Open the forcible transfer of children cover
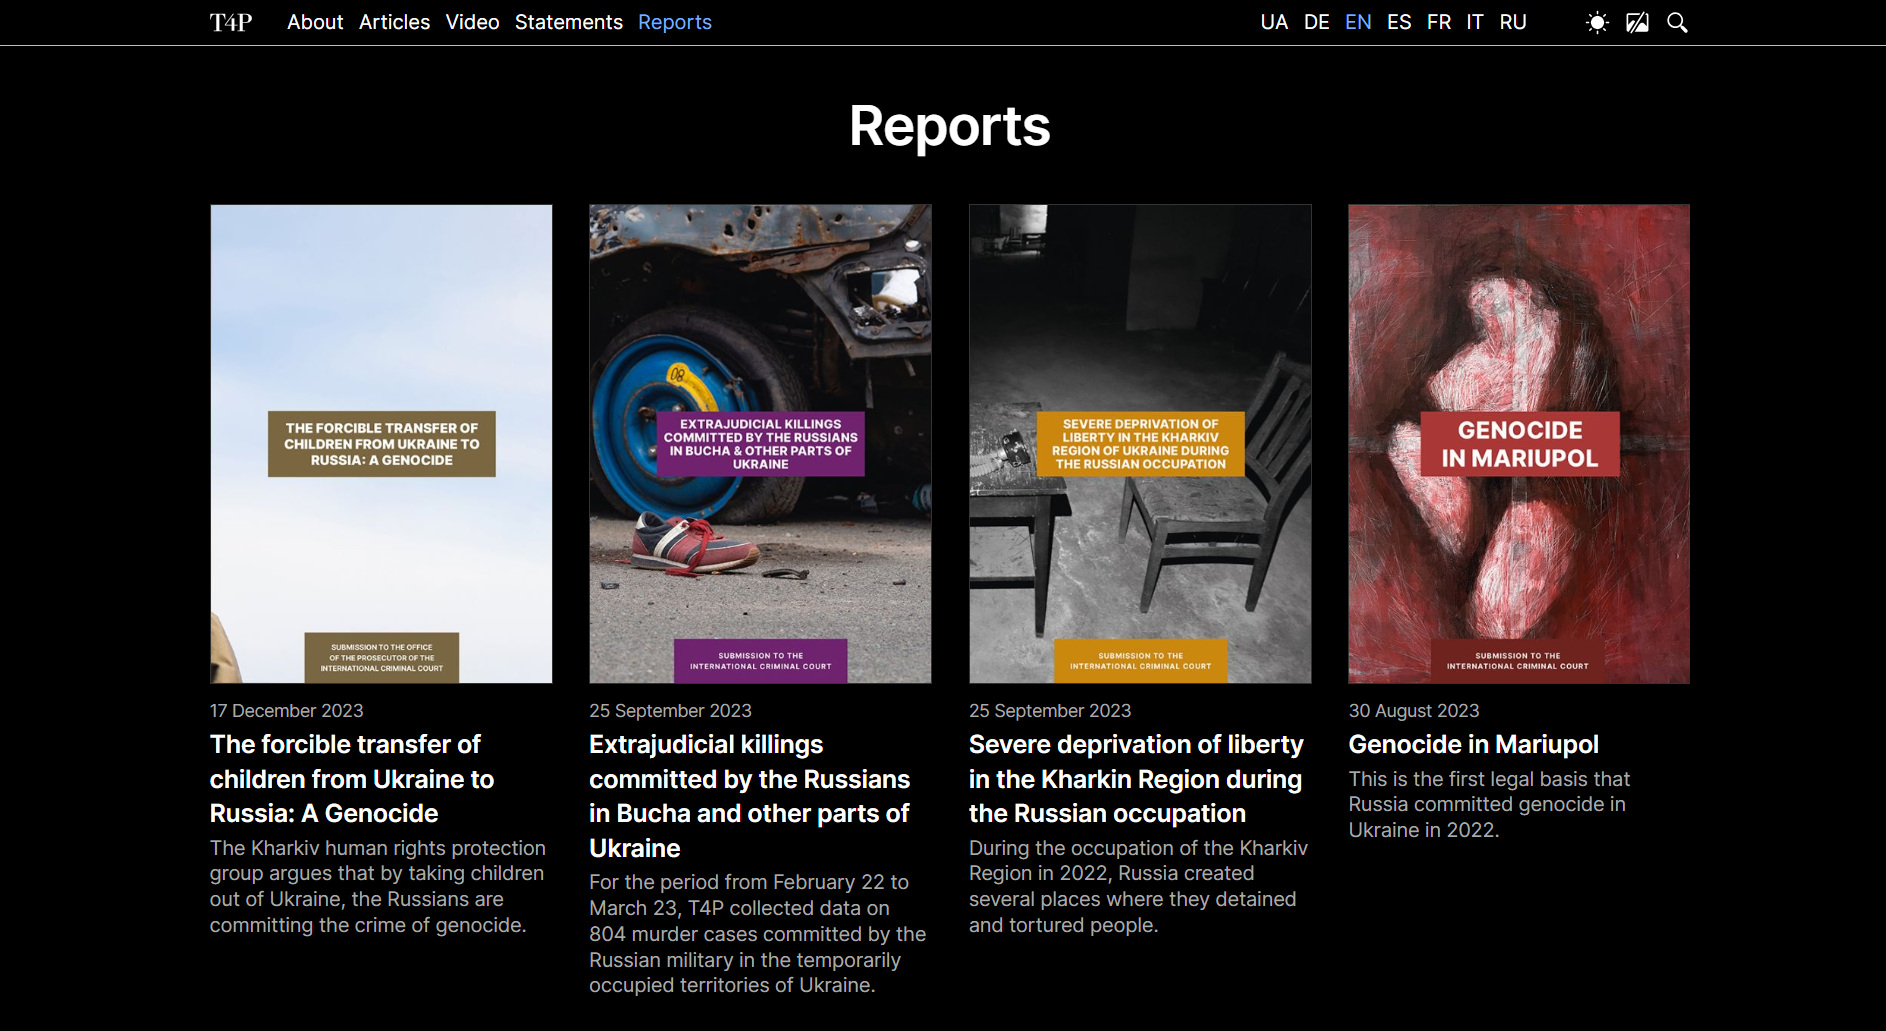 point(381,444)
